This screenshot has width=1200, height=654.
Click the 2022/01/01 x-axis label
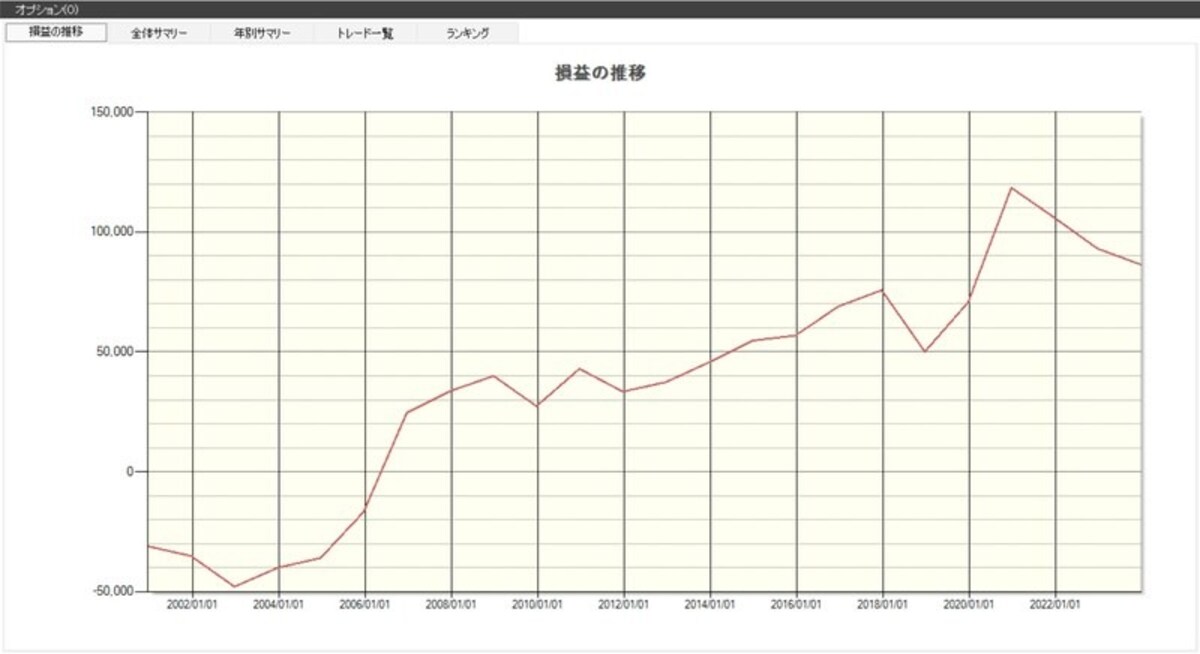pyautogui.click(x=1055, y=604)
